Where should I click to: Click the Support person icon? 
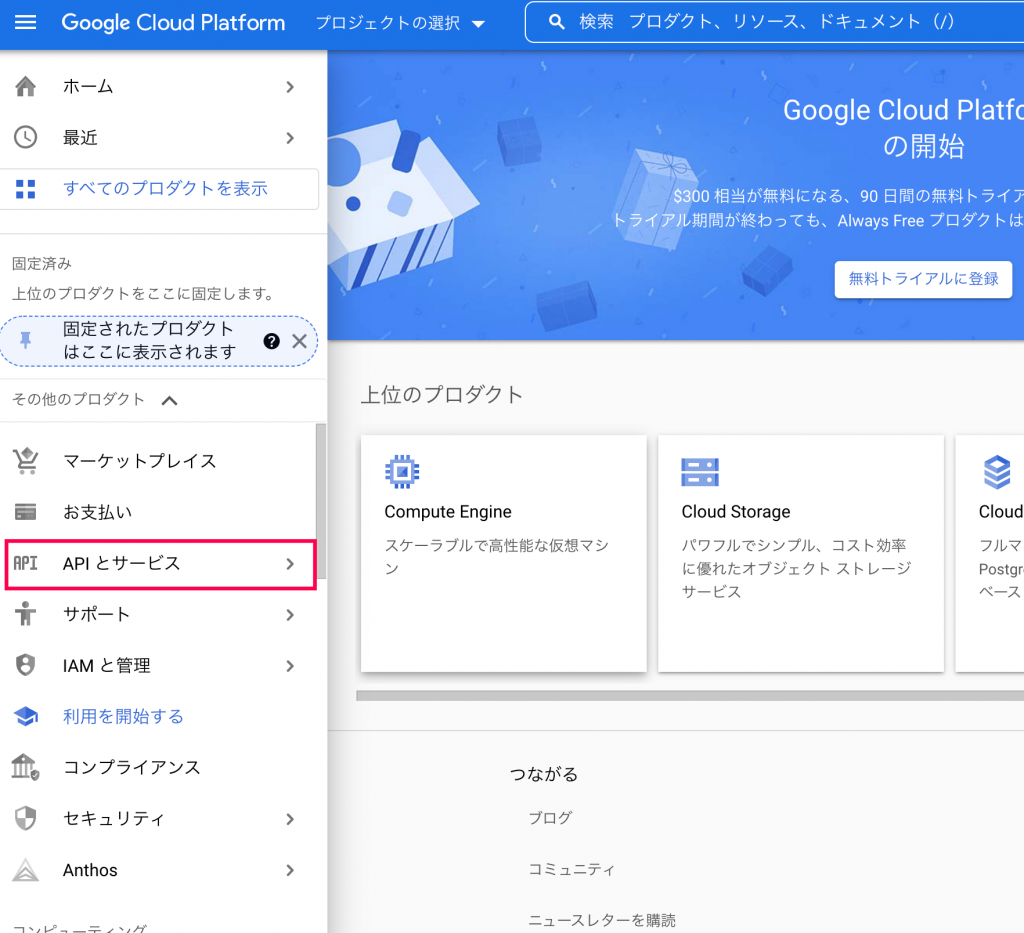click(25, 614)
